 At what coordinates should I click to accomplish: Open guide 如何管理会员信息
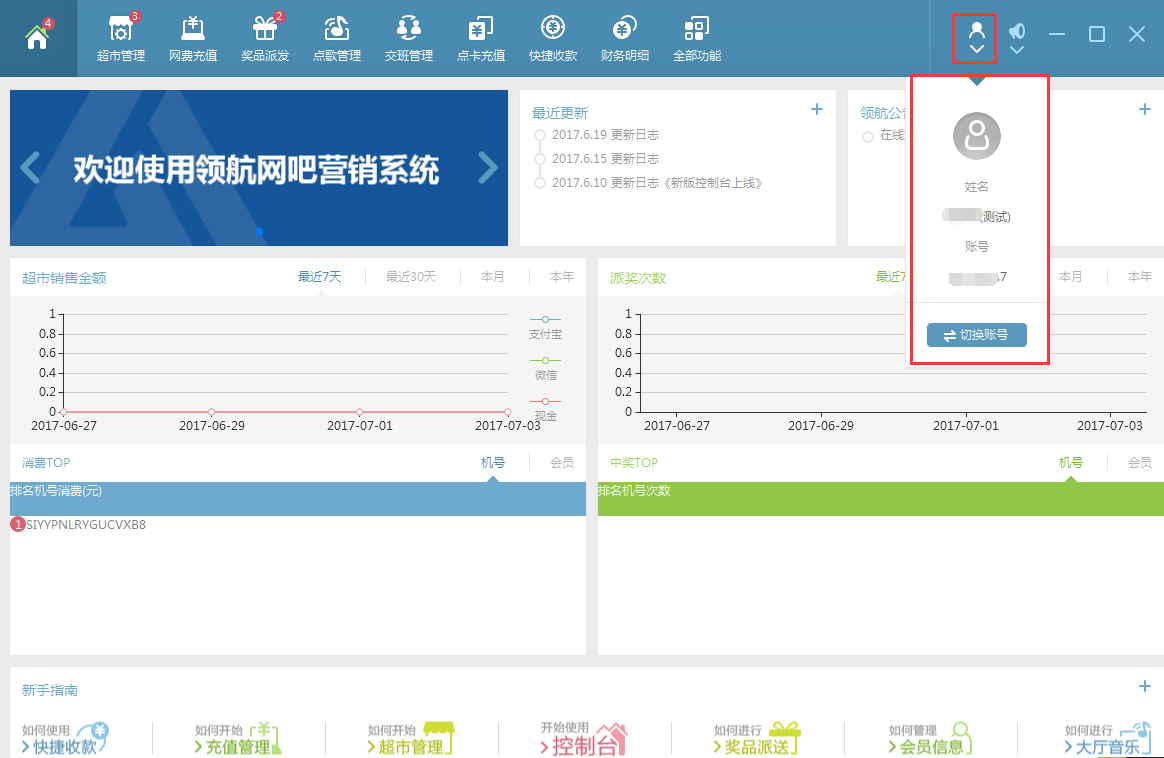(930, 738)
